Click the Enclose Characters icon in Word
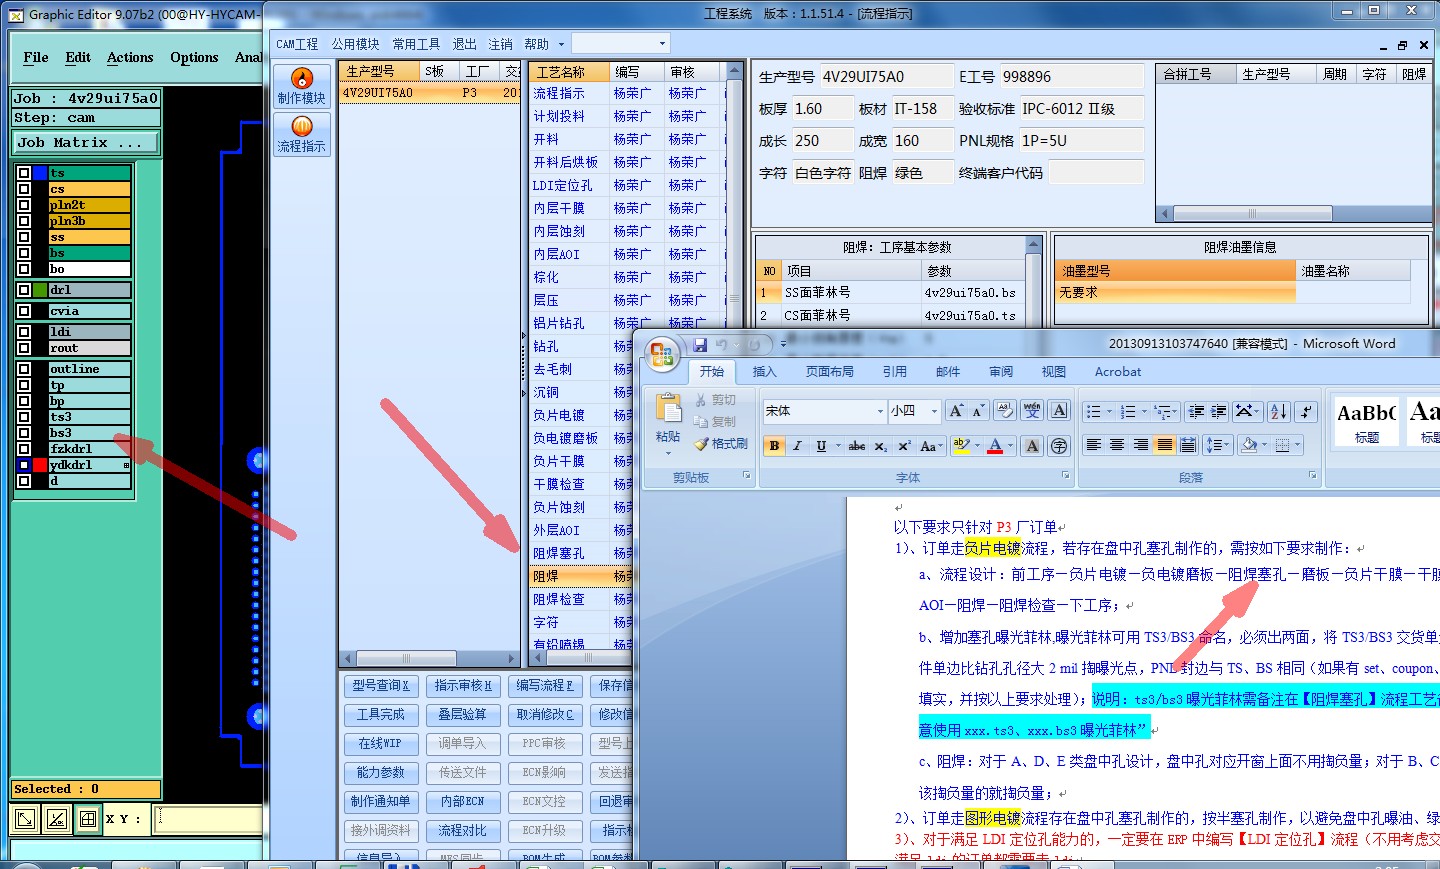The height and width of the screenshot is (869, 1440). pos(1059,446)
